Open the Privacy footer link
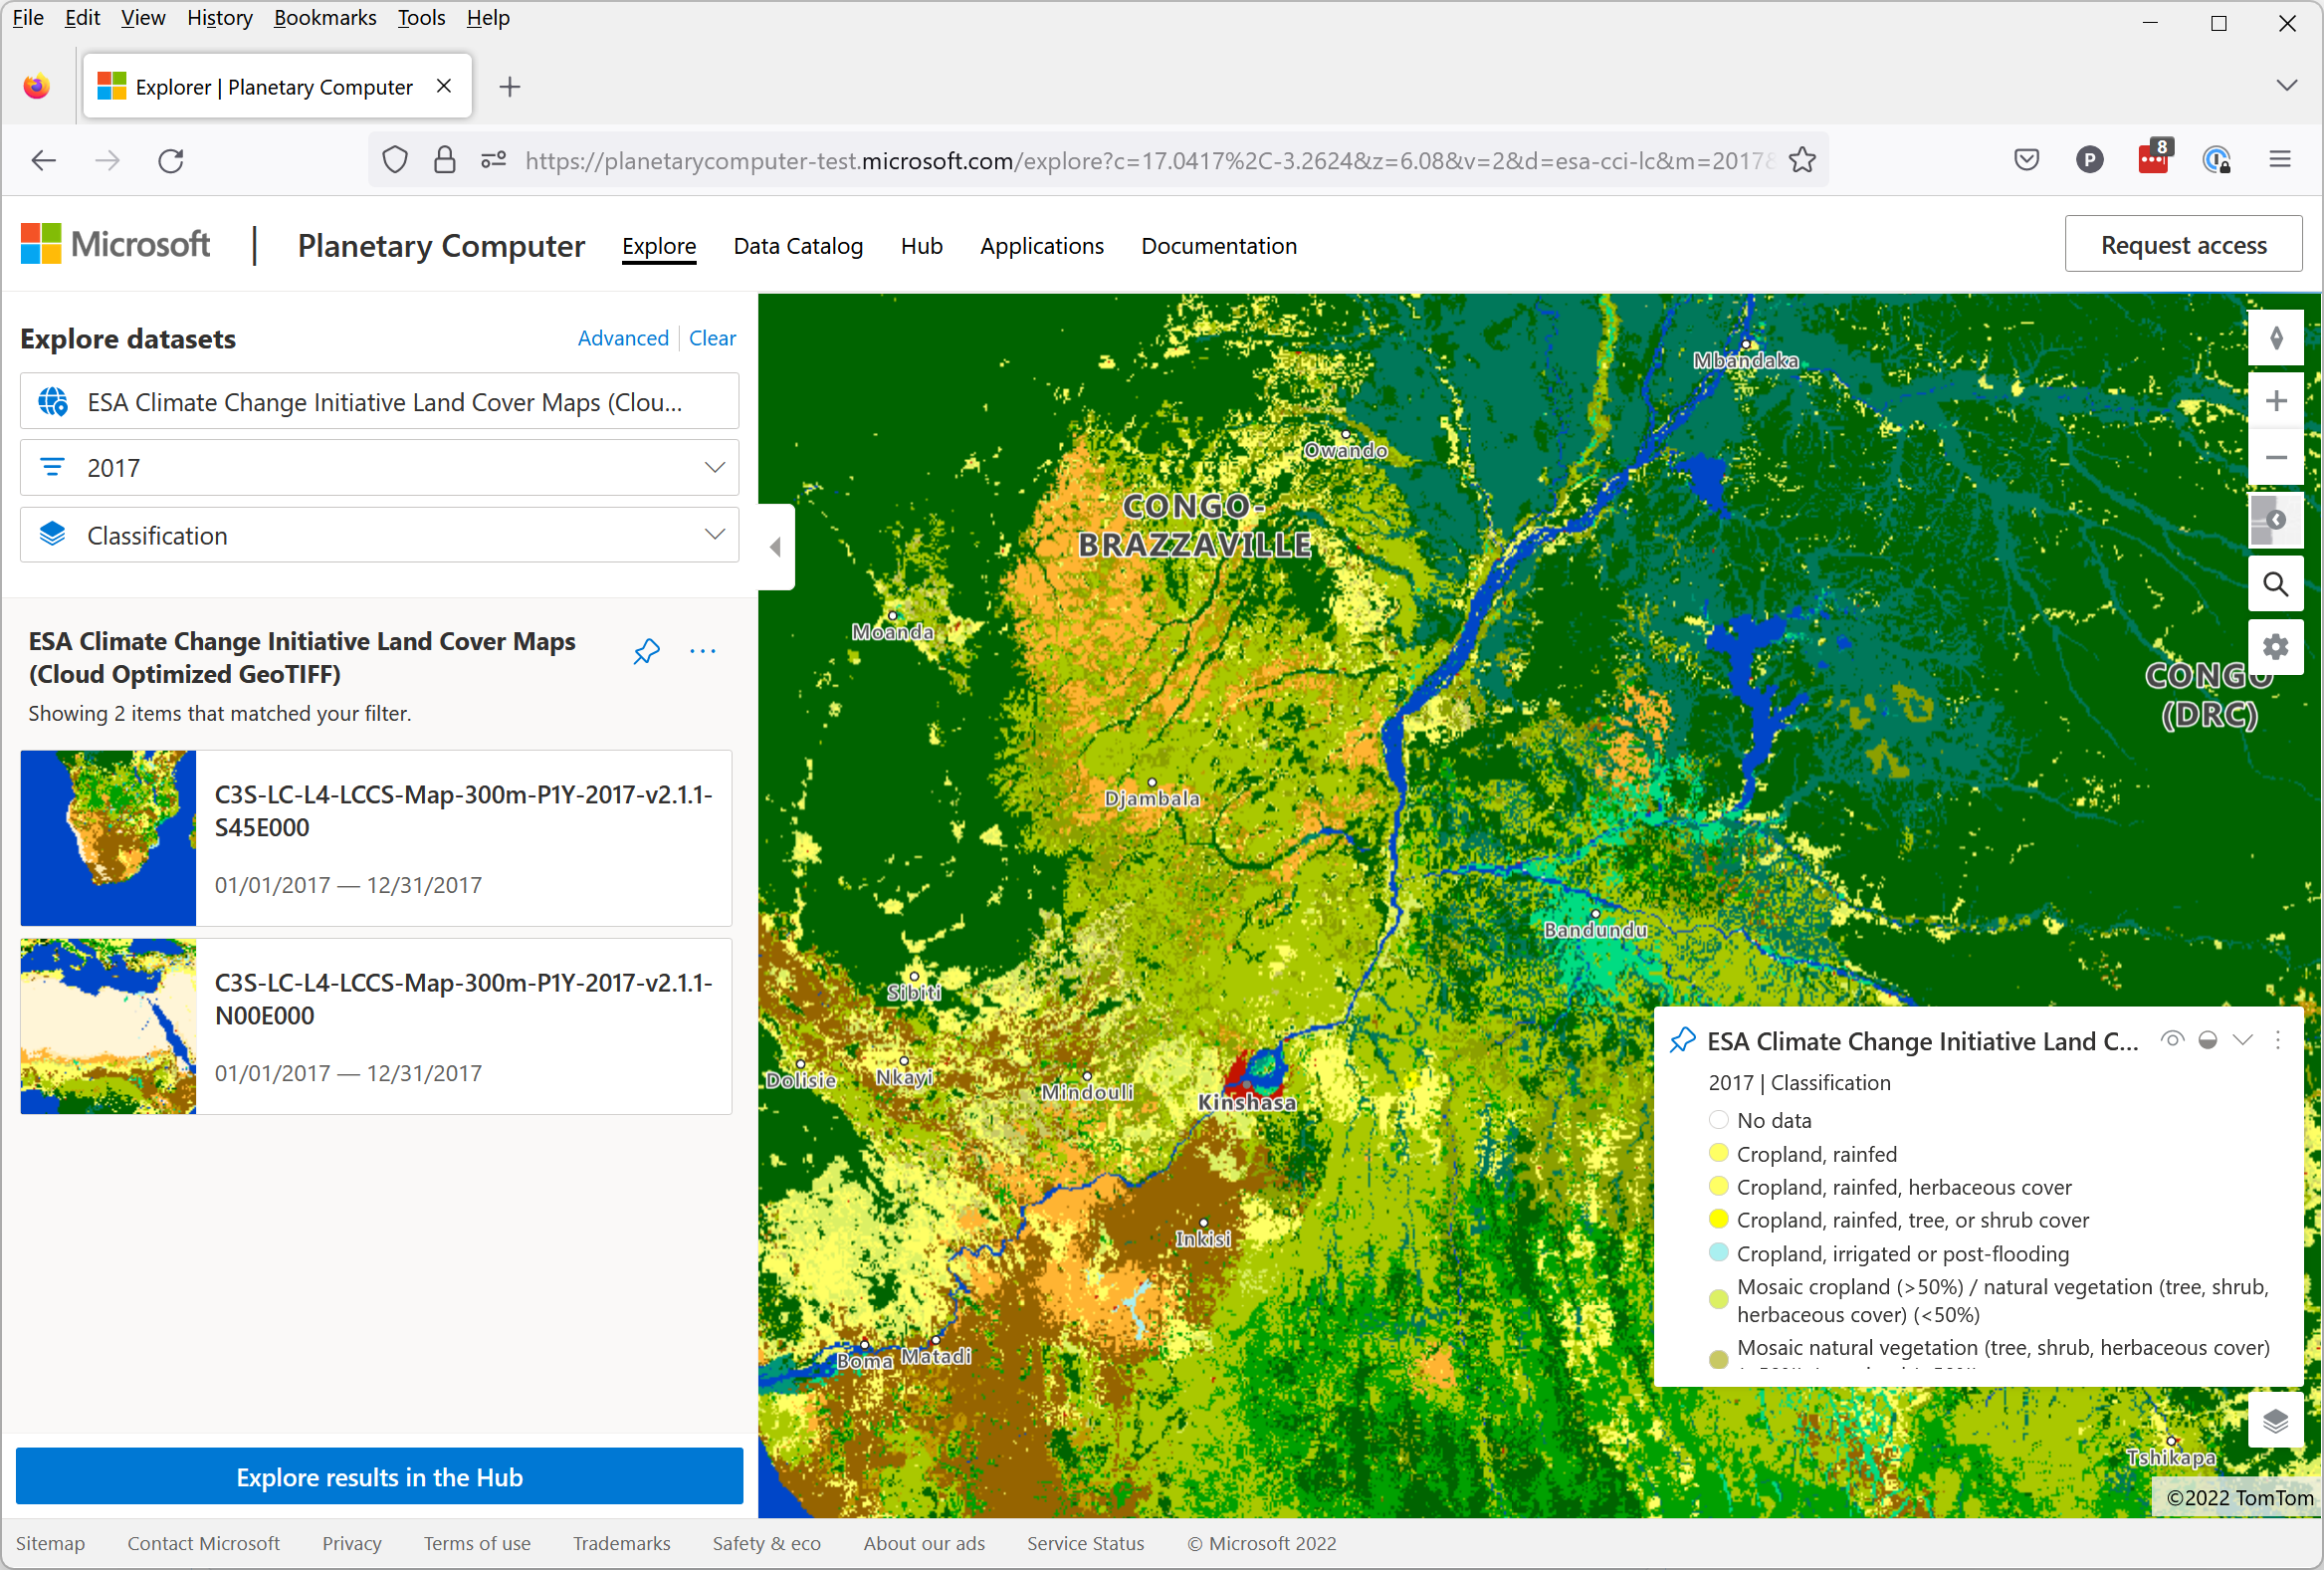This screenshot has height=1570, width=2324. click(351, 1543)
